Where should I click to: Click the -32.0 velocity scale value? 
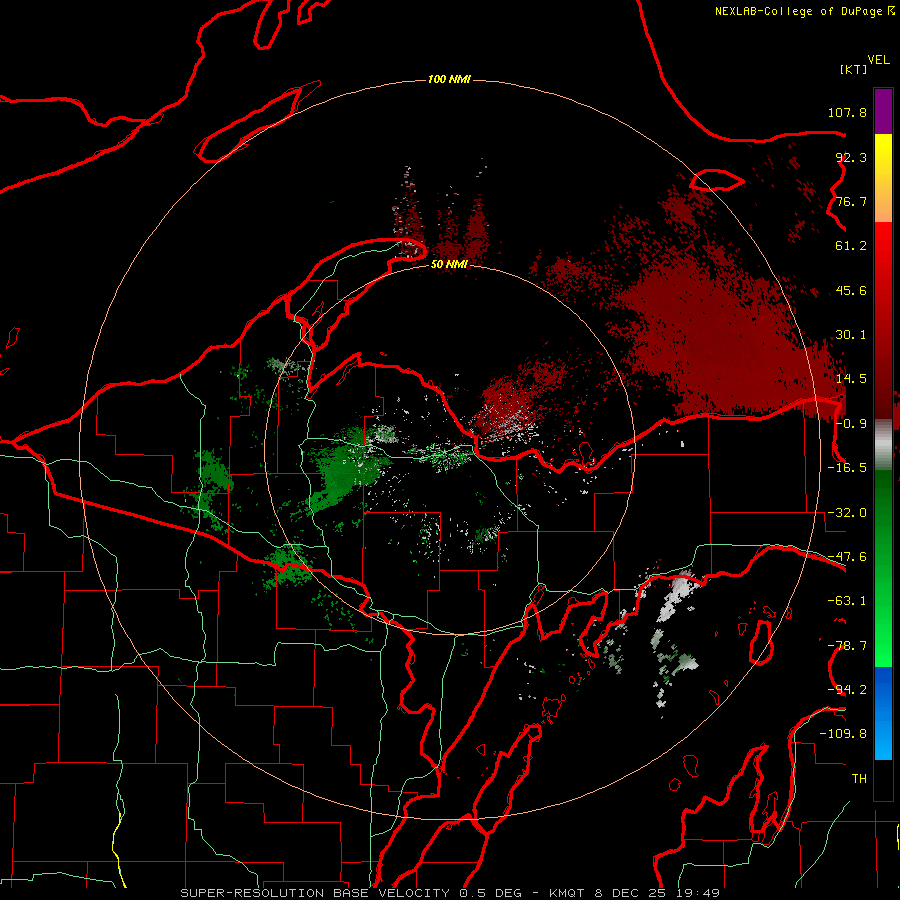coord(847,513)
